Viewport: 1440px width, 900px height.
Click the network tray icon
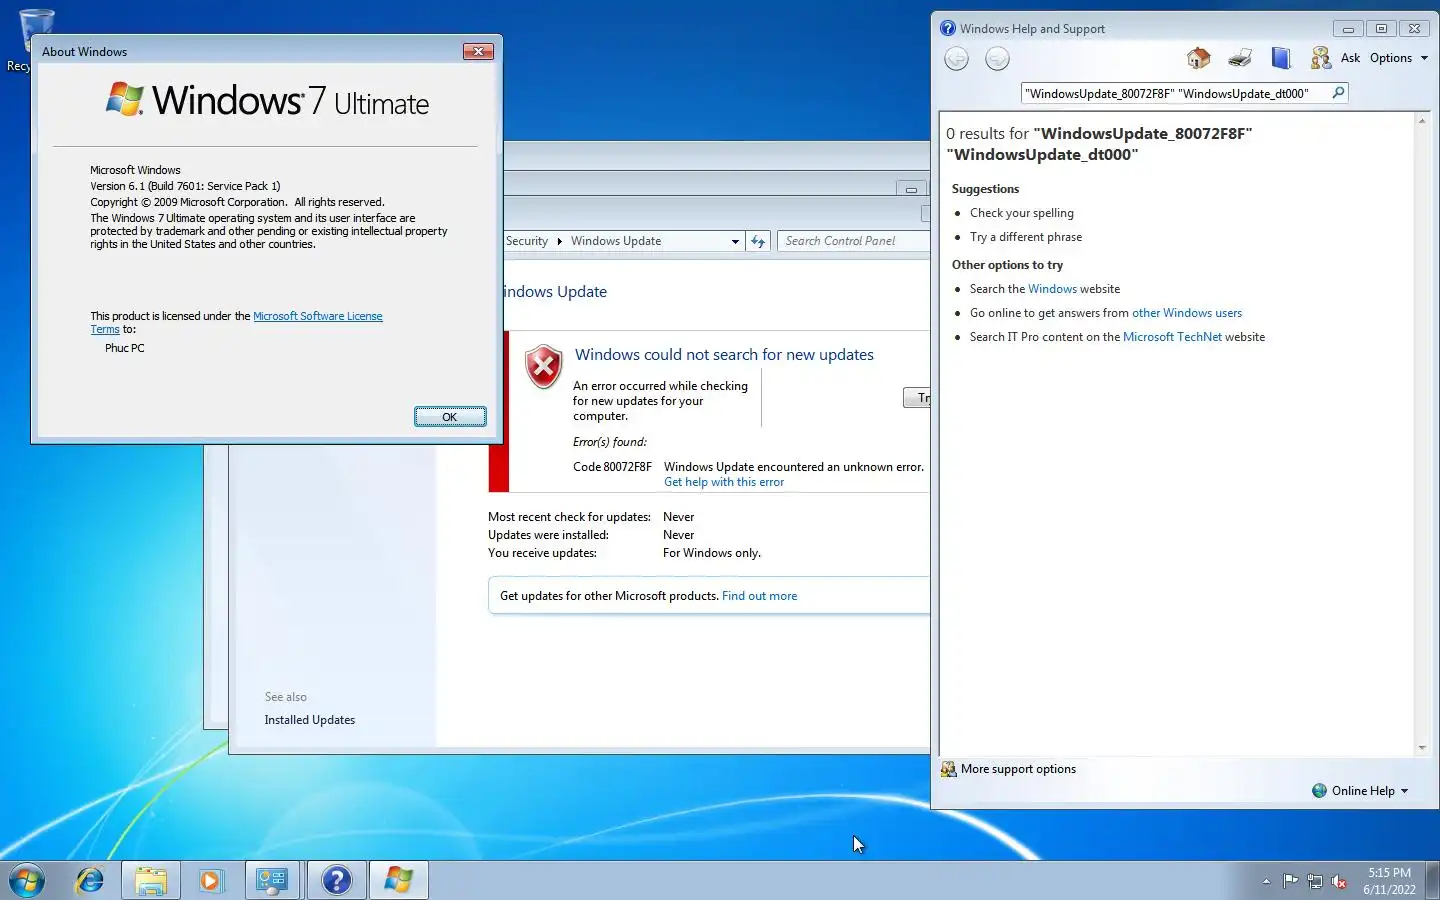1315,881
